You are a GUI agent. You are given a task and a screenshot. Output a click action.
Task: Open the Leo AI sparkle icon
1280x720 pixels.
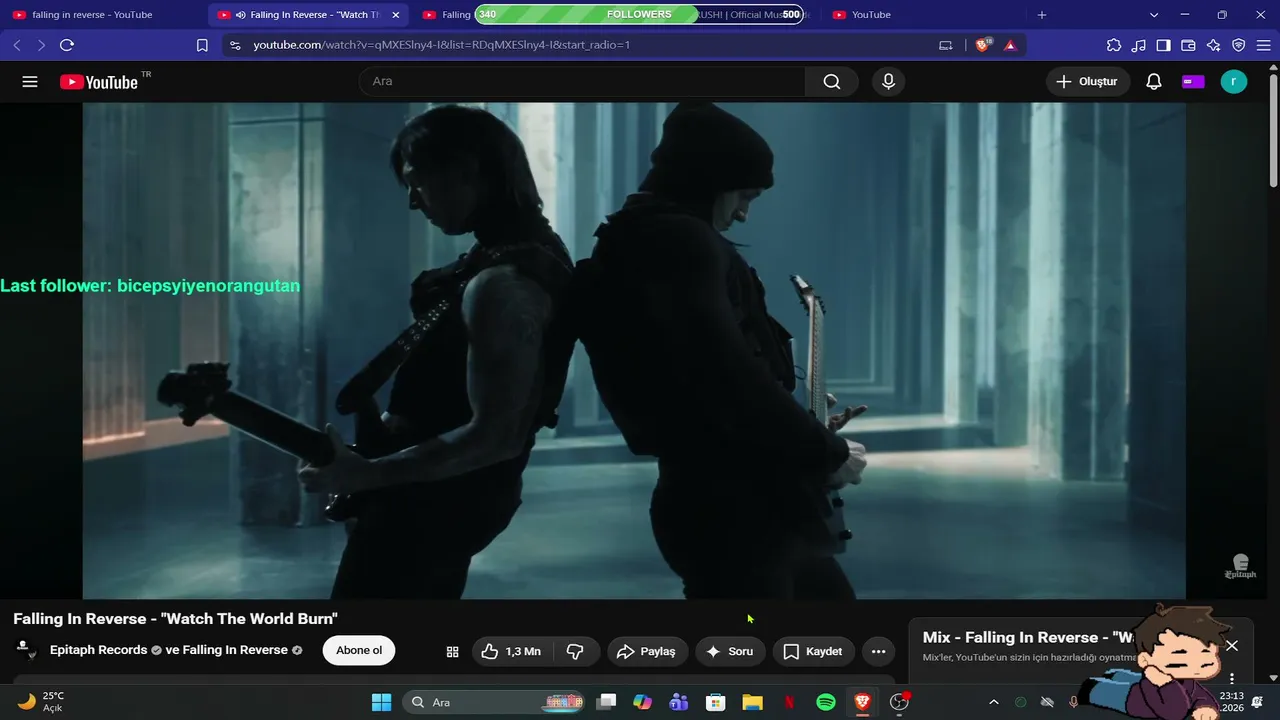1214,45
